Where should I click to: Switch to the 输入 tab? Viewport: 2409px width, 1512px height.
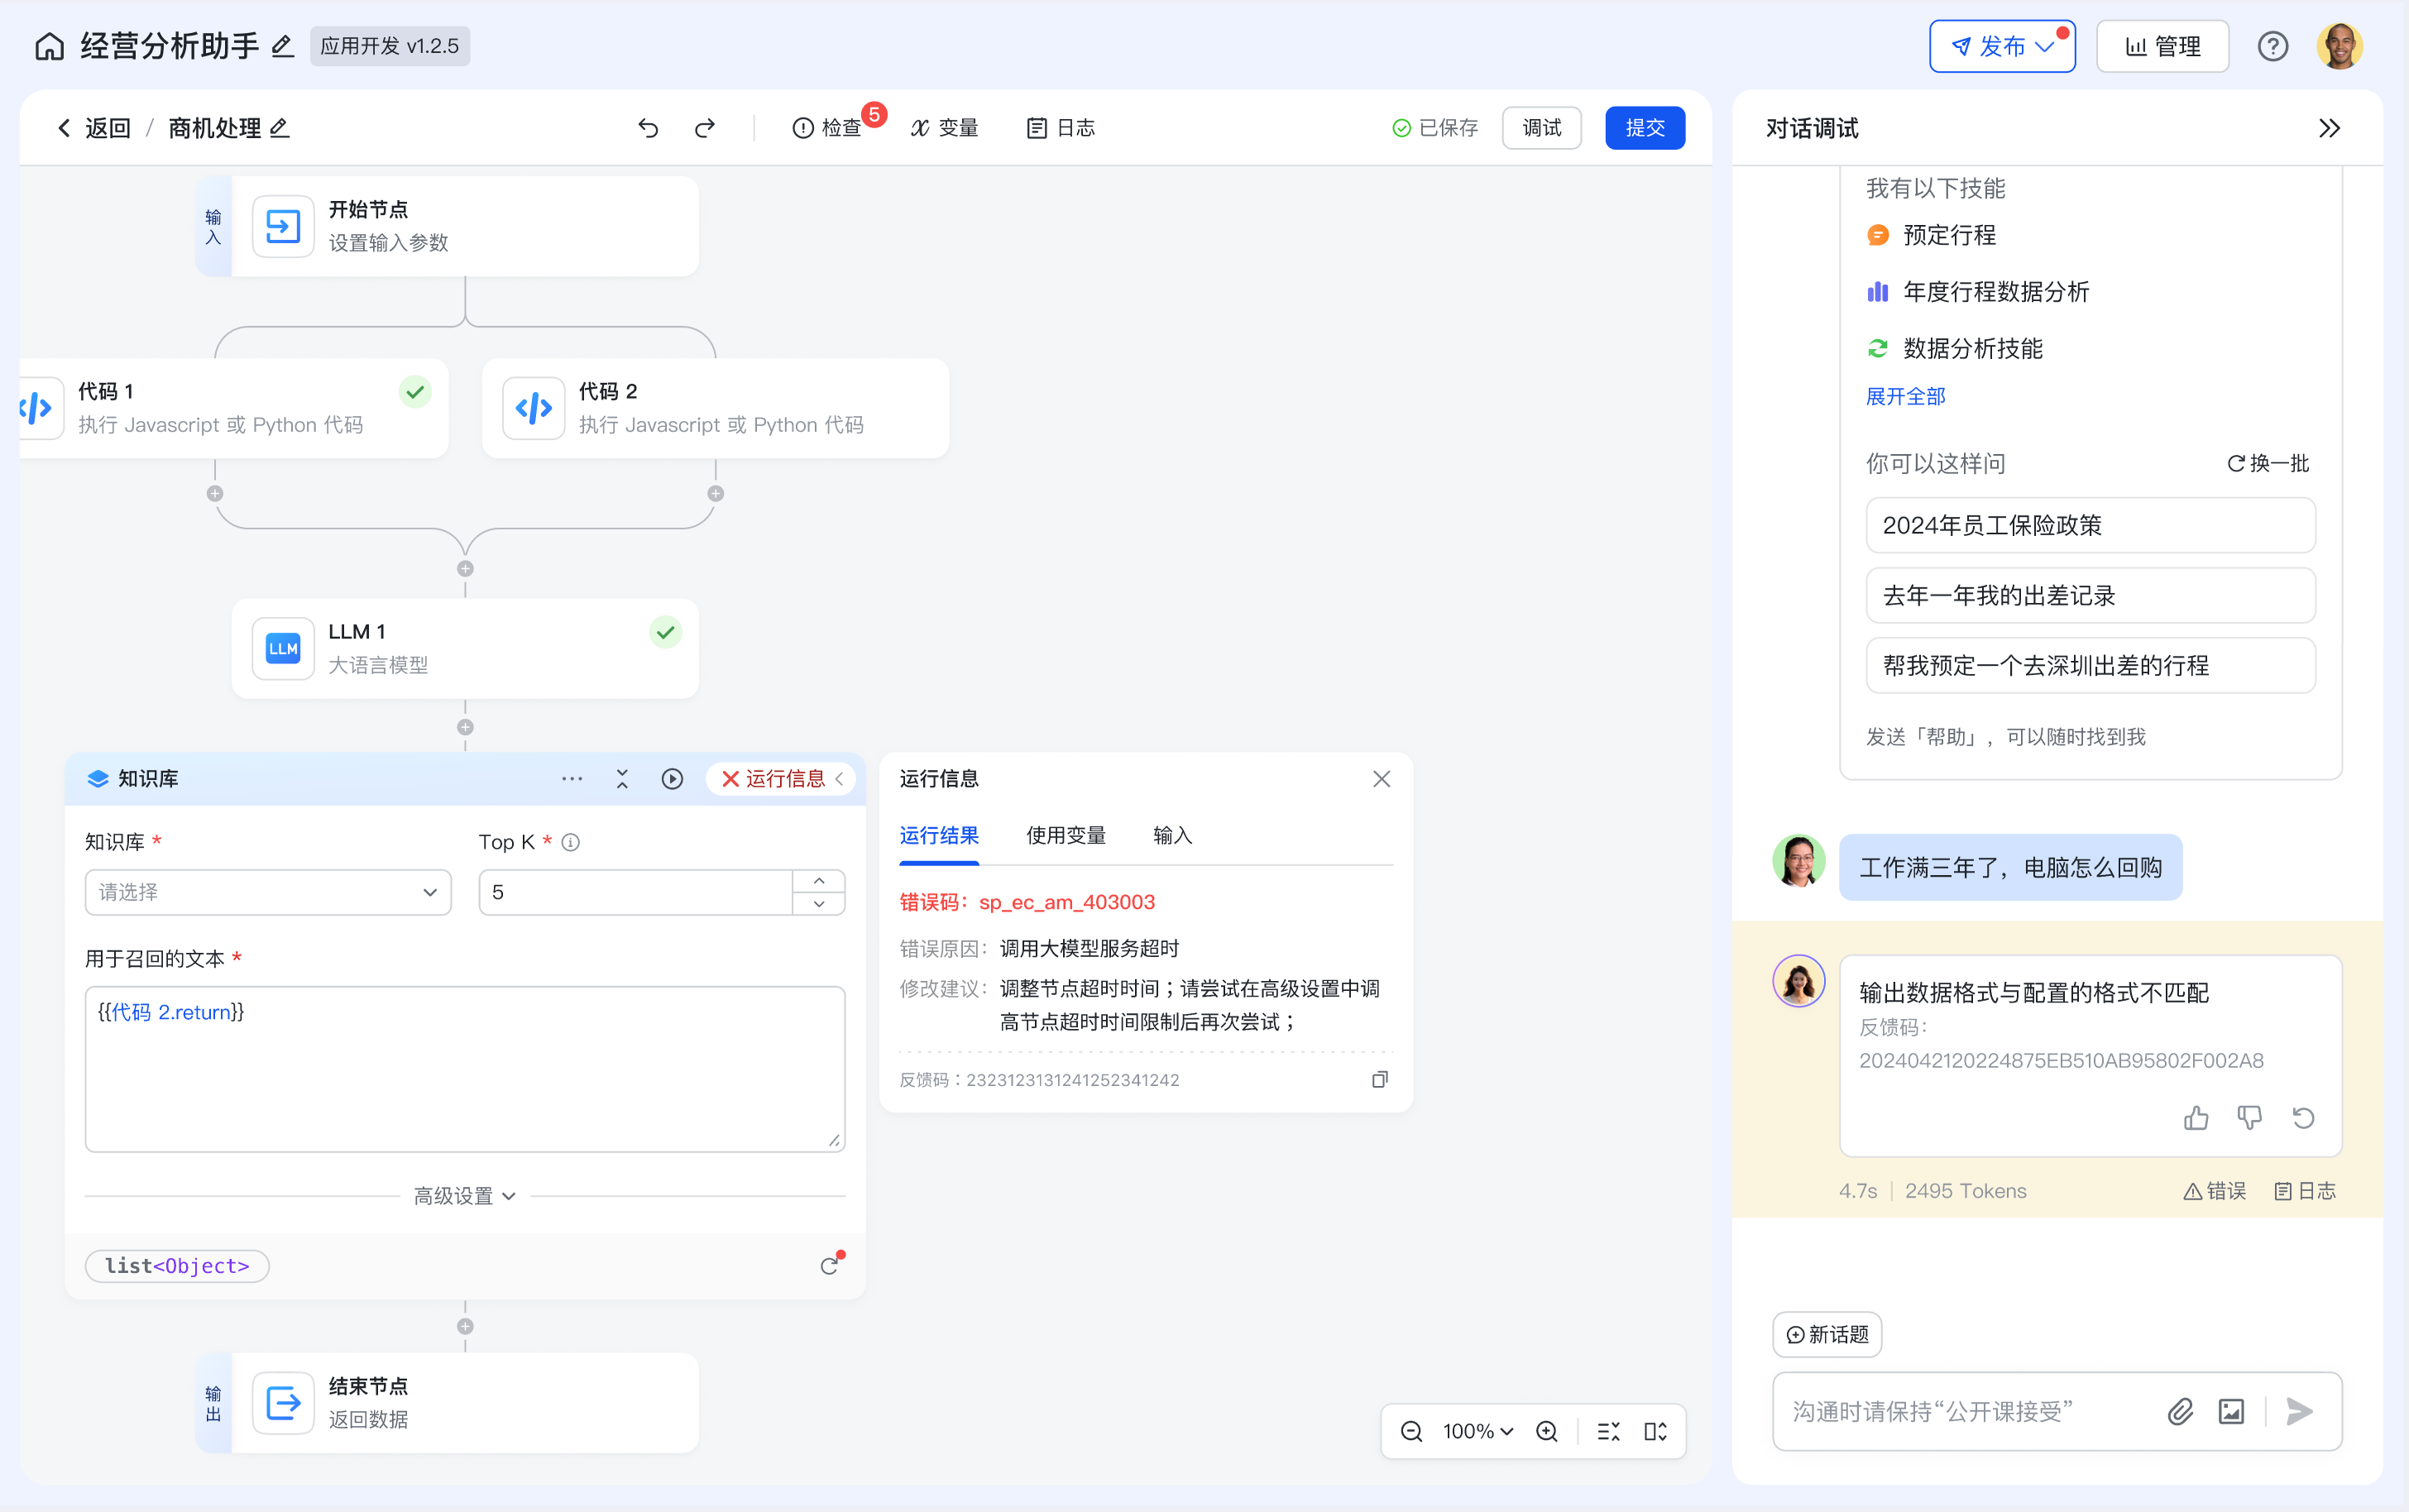tap(1172, 835)
